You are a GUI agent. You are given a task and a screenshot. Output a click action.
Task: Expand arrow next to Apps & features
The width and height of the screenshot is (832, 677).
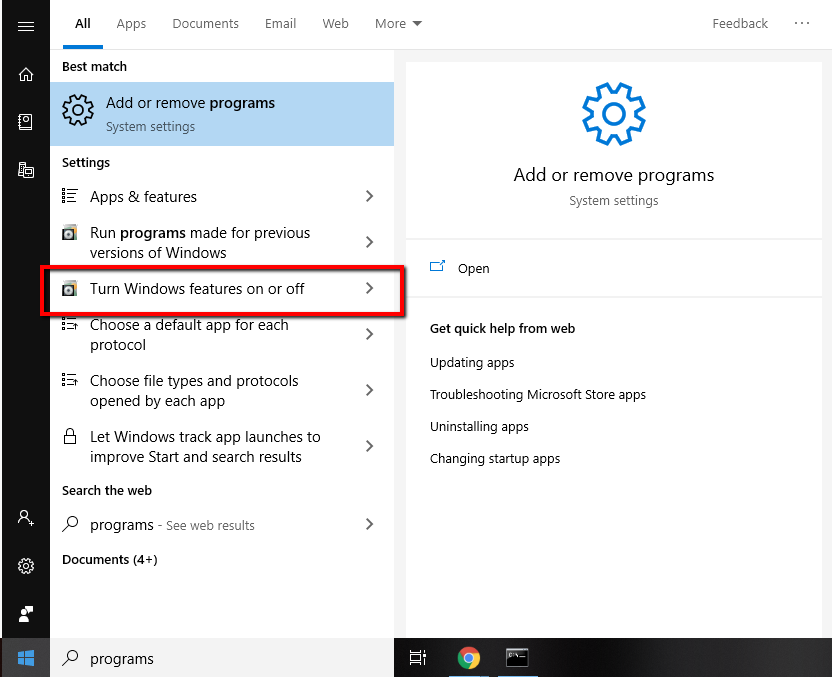click(x=369, y=196)
